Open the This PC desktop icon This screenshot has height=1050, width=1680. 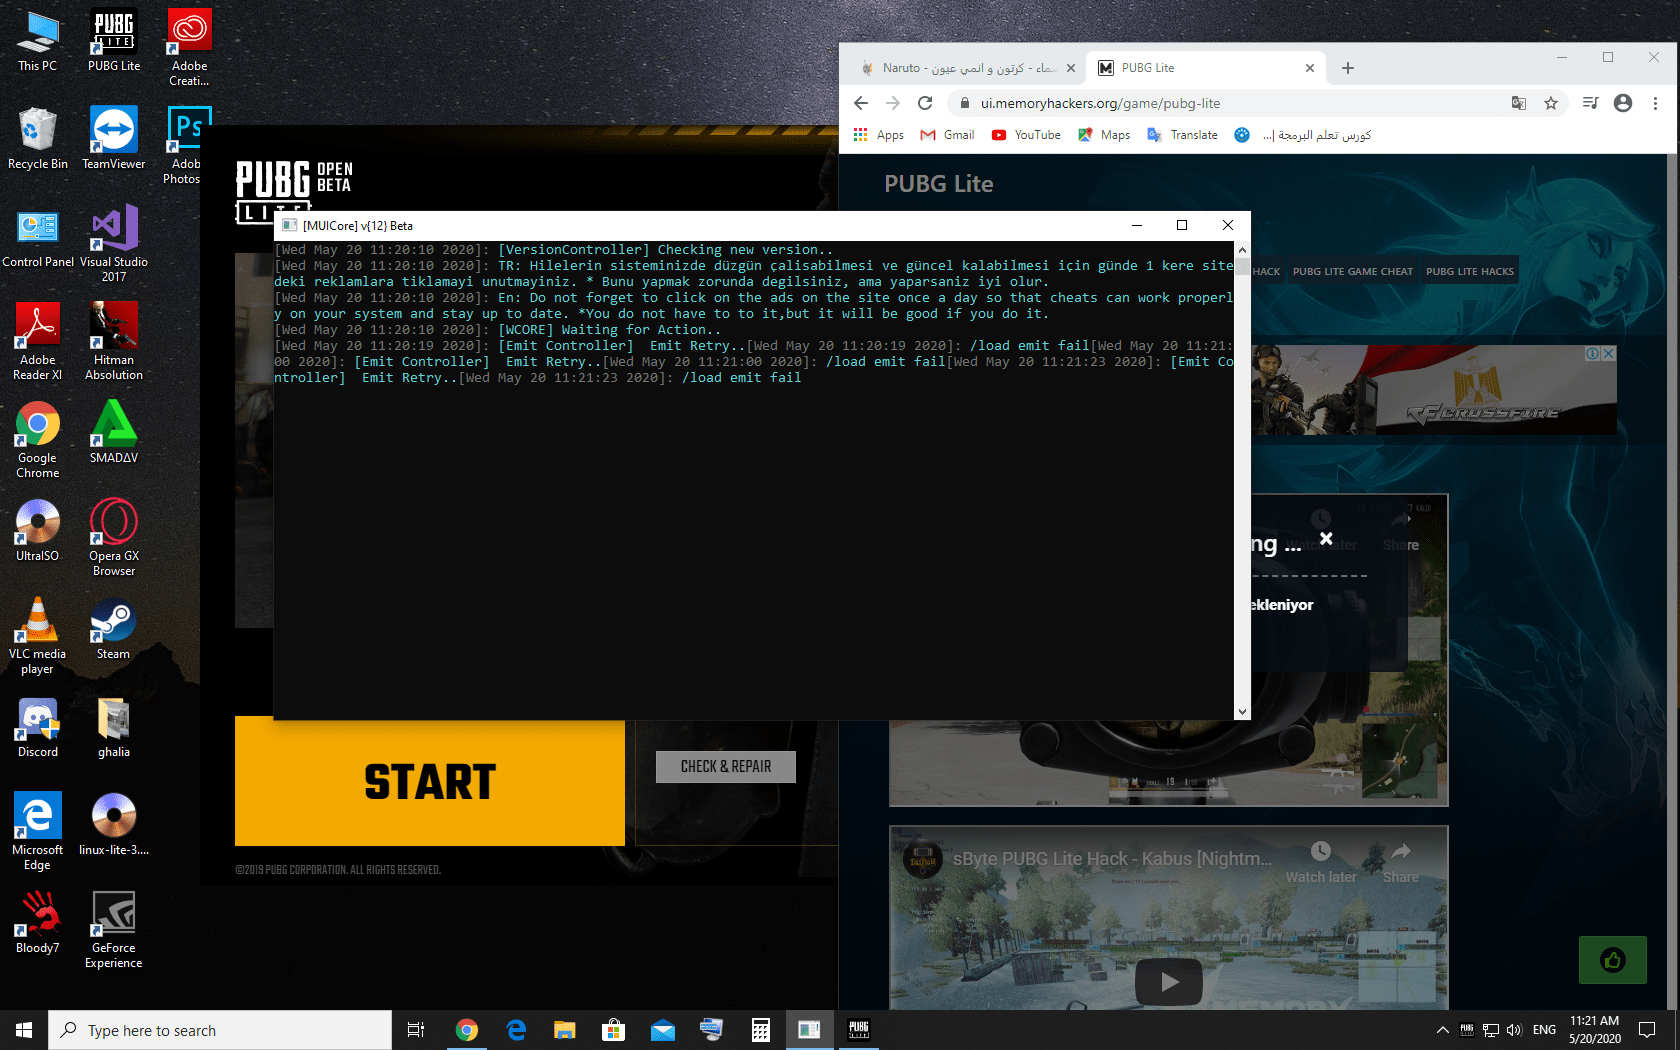coord(37,42)
